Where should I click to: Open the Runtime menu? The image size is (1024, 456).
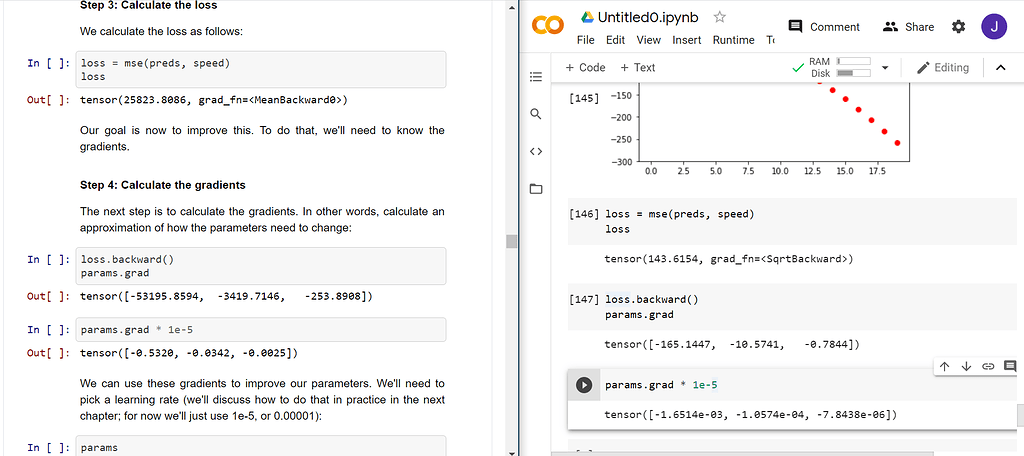733,40
